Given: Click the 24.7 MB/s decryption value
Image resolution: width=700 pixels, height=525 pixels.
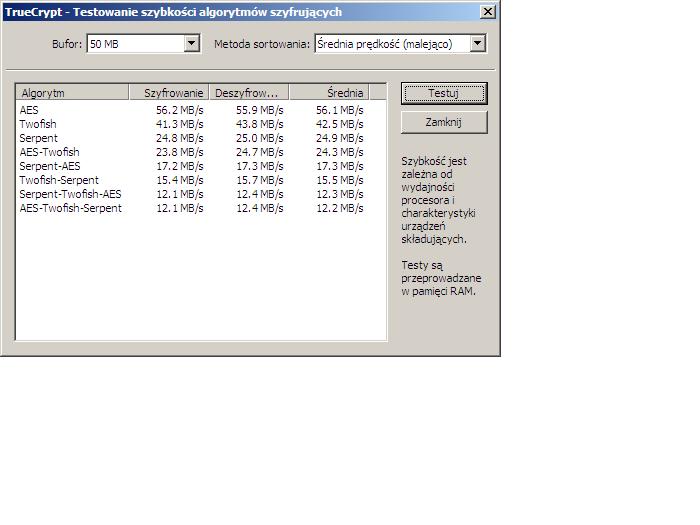Looking at the screenshot, I should (x=259, y=152).
